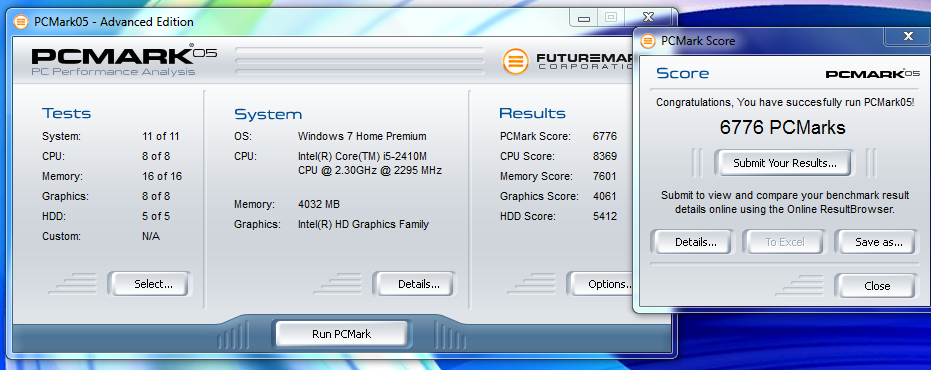Screen dimensions: 931x370
Task: Click the 'Graphics Score:' label in Results
Action: (539, 196)
